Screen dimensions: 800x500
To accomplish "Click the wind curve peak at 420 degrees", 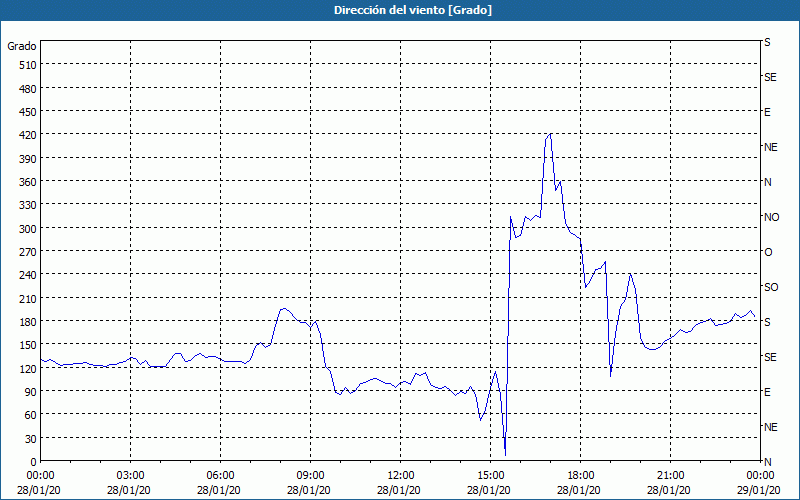I will tap(550, 134).
